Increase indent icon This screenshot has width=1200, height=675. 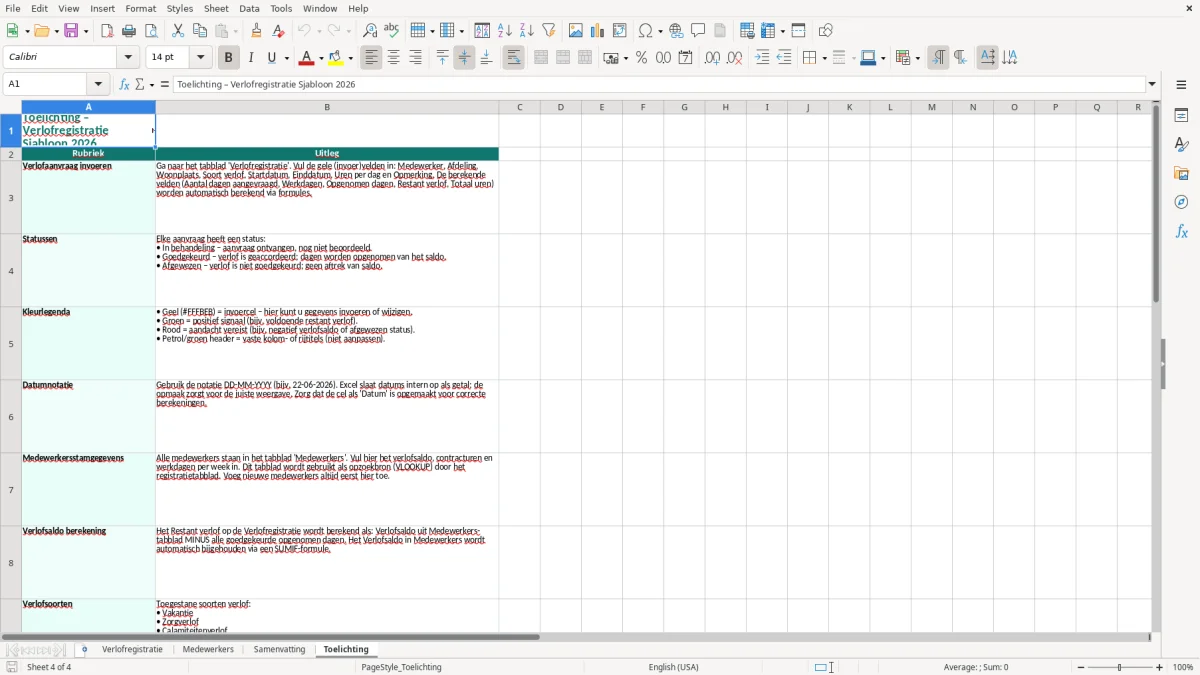tap(762, 58)
